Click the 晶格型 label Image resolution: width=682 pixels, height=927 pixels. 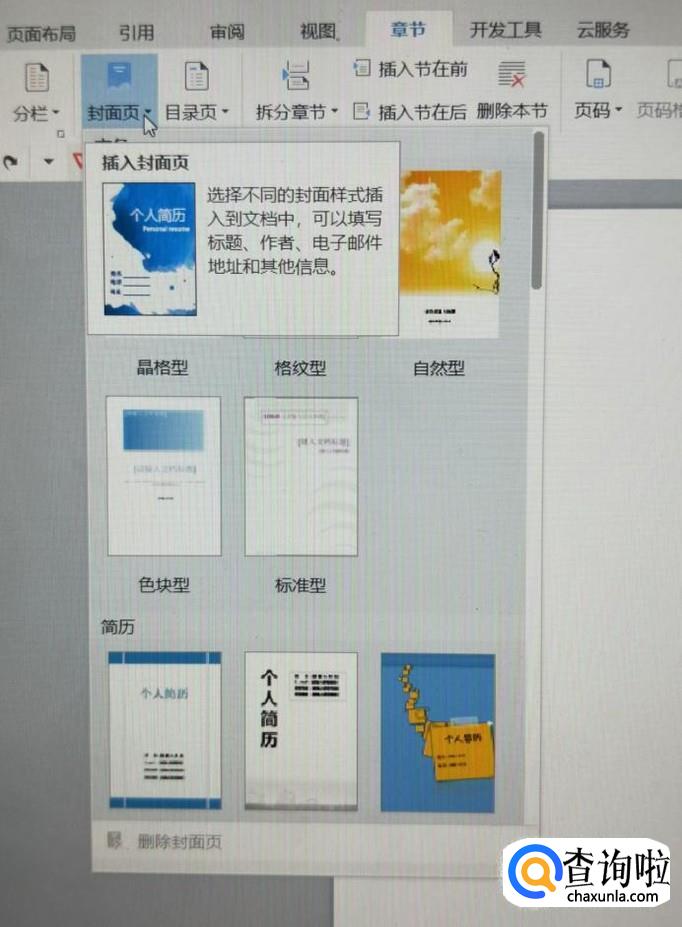[x=163, y=368]
